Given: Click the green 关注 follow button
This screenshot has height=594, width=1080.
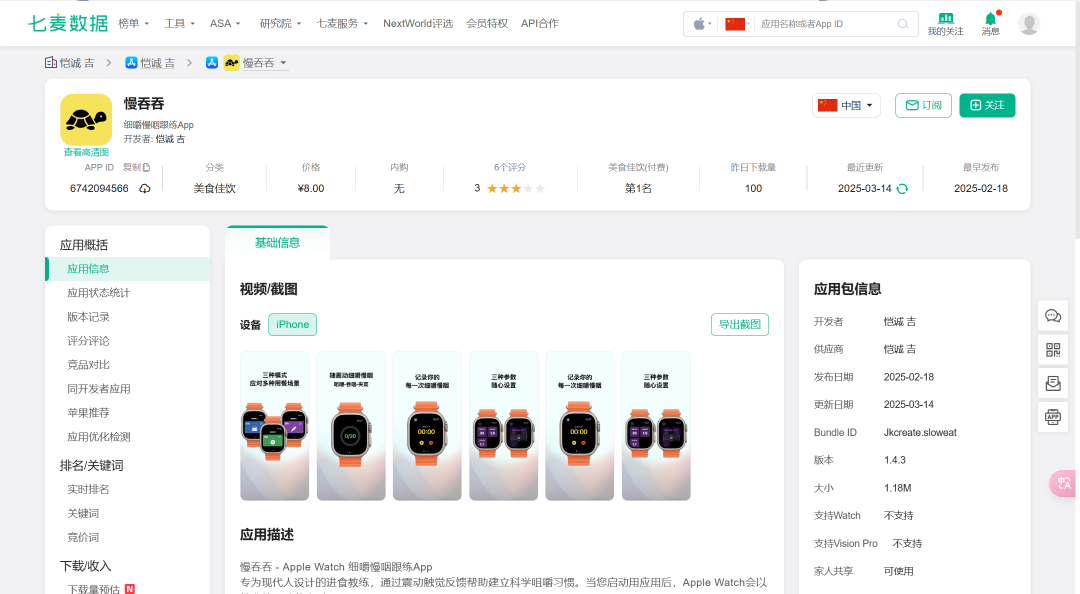Looking at the screenshot, I should 987,105.
